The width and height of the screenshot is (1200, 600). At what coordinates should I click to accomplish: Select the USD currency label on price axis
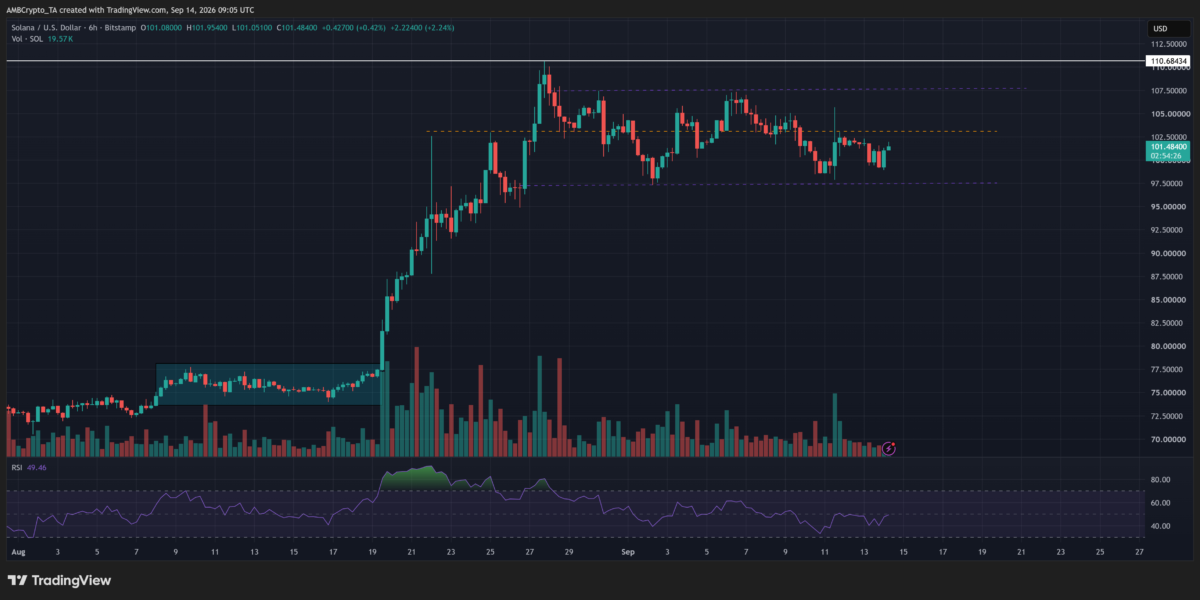point(1160,28)
